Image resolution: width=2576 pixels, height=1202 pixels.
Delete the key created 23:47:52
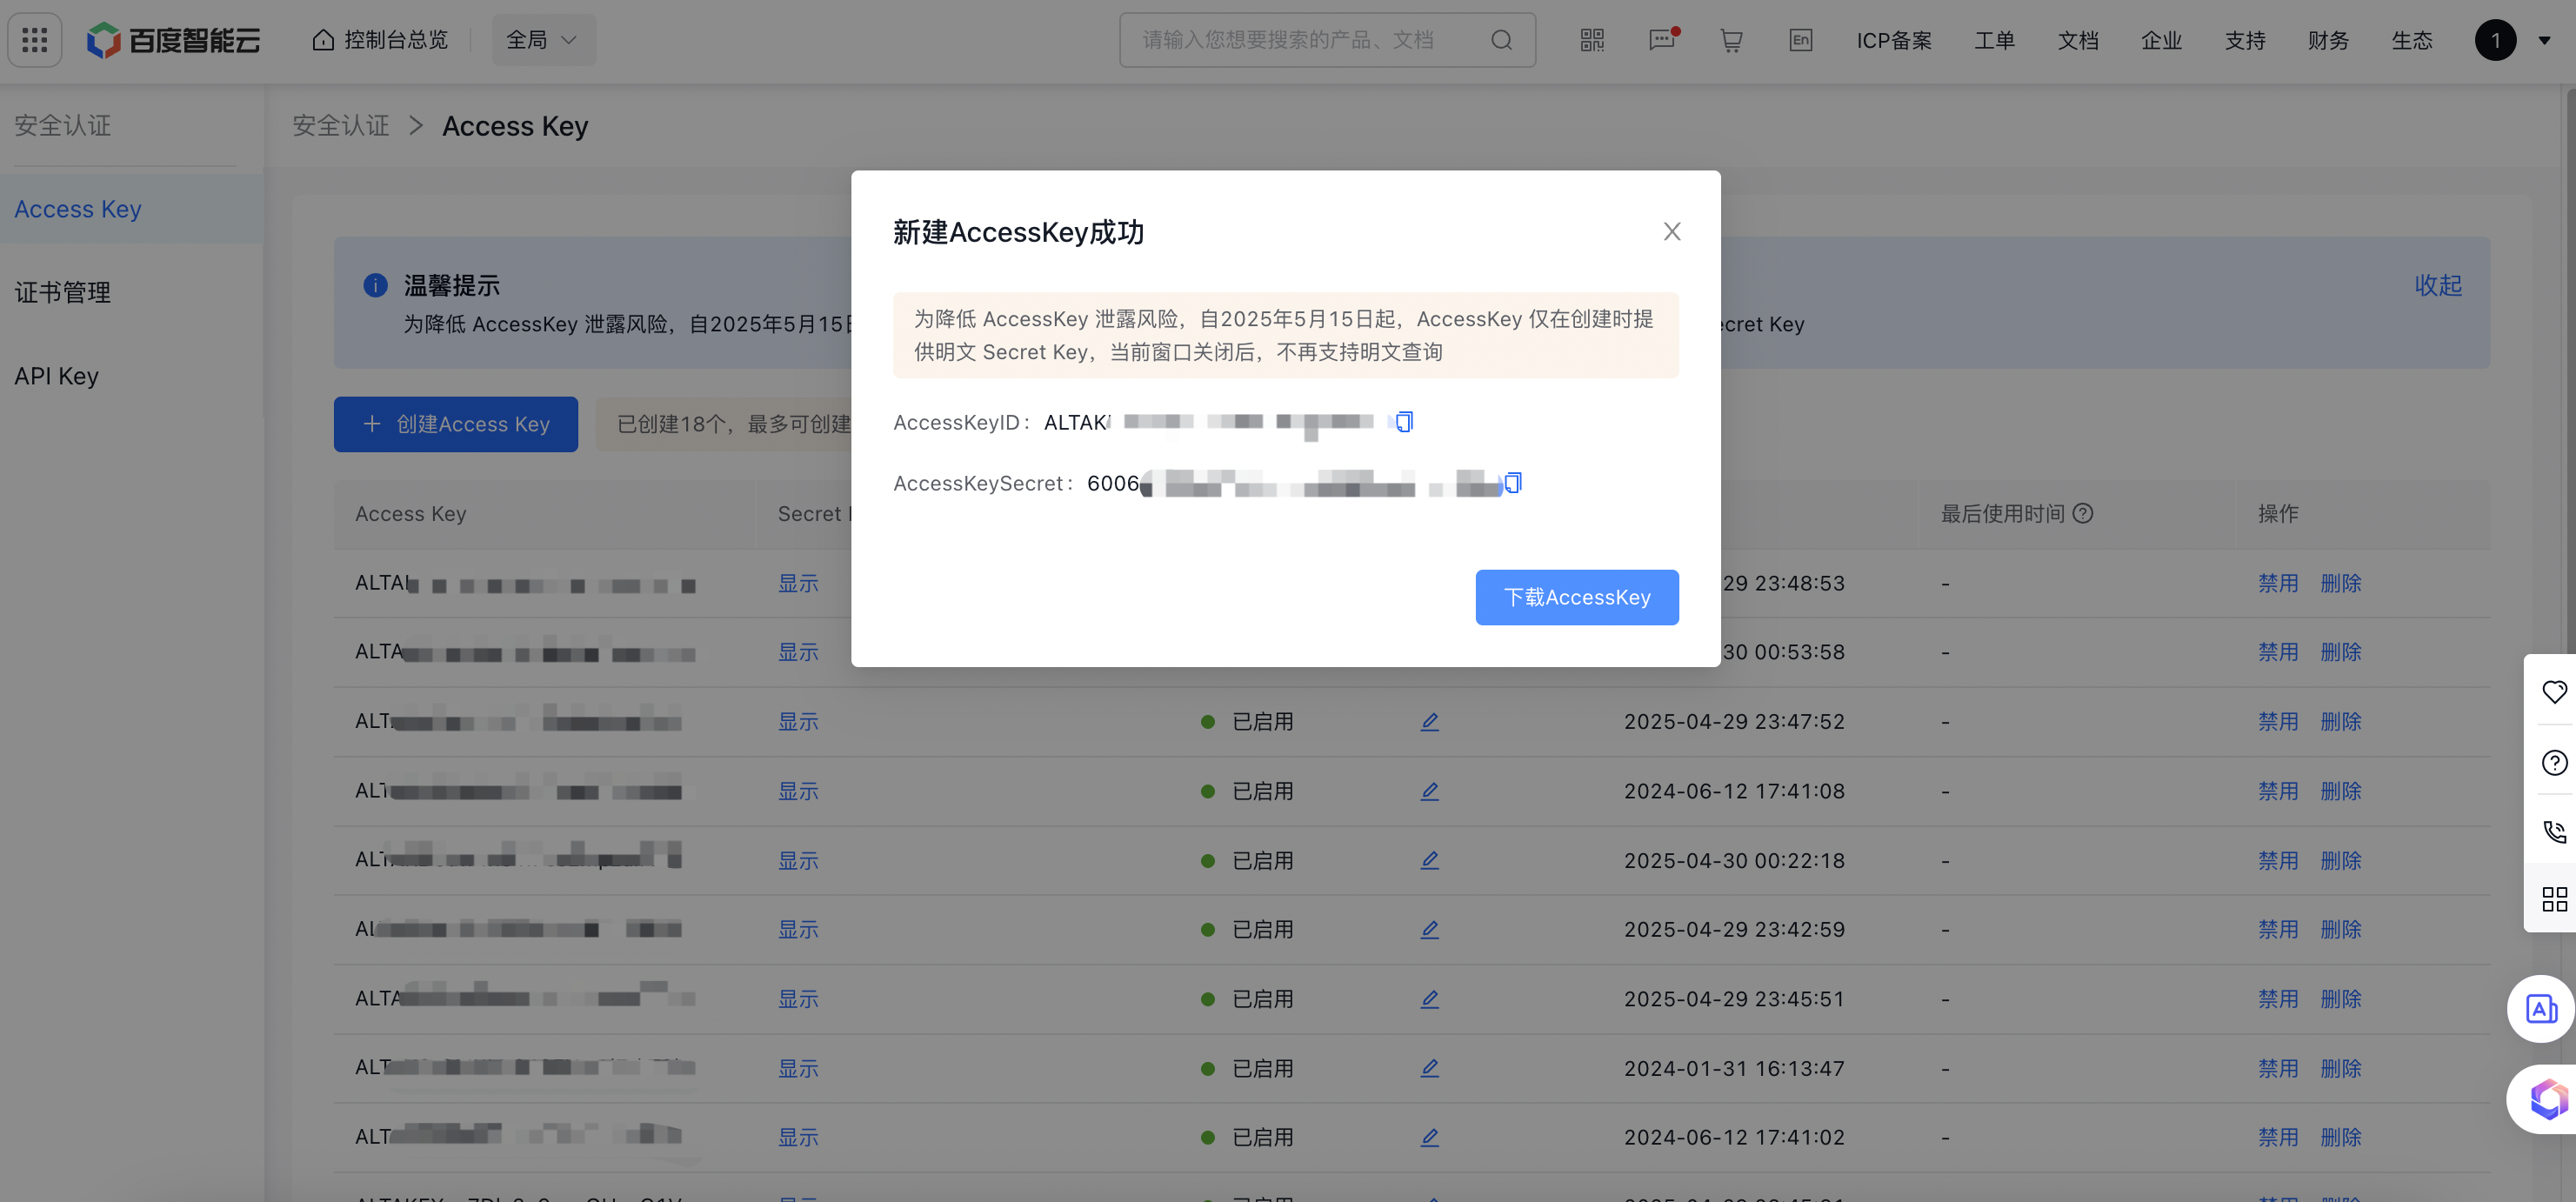pyautogui.click(x=2340, y=721)
